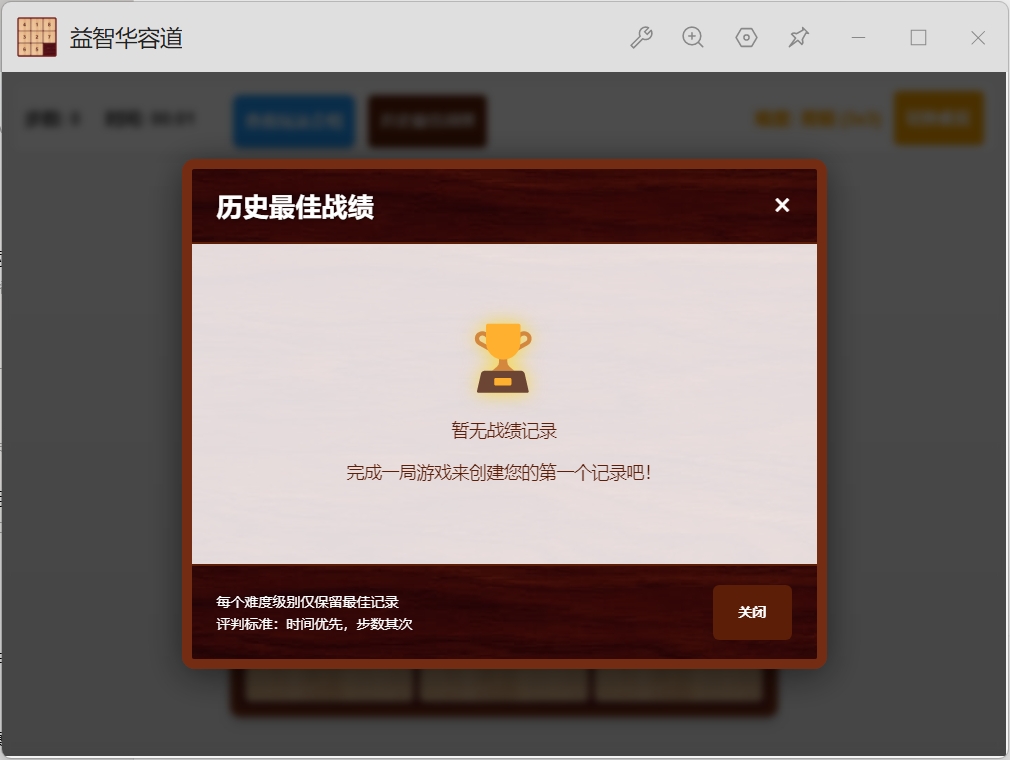Click the 历史最佳战绩 dialog title

click(295, 207)
